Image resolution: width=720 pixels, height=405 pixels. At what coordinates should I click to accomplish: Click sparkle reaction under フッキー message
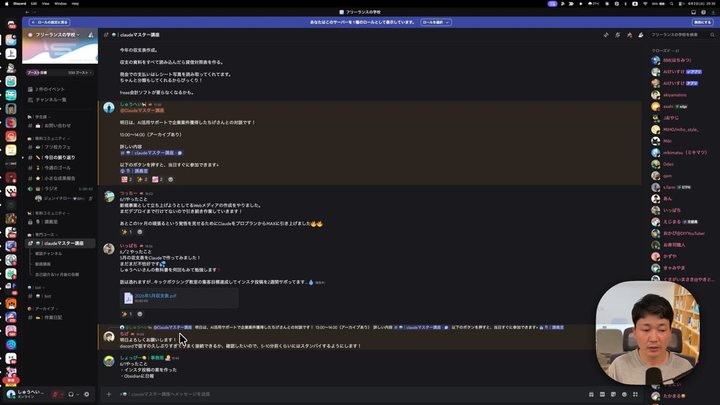pyautogui.click(x=126, y=232)
